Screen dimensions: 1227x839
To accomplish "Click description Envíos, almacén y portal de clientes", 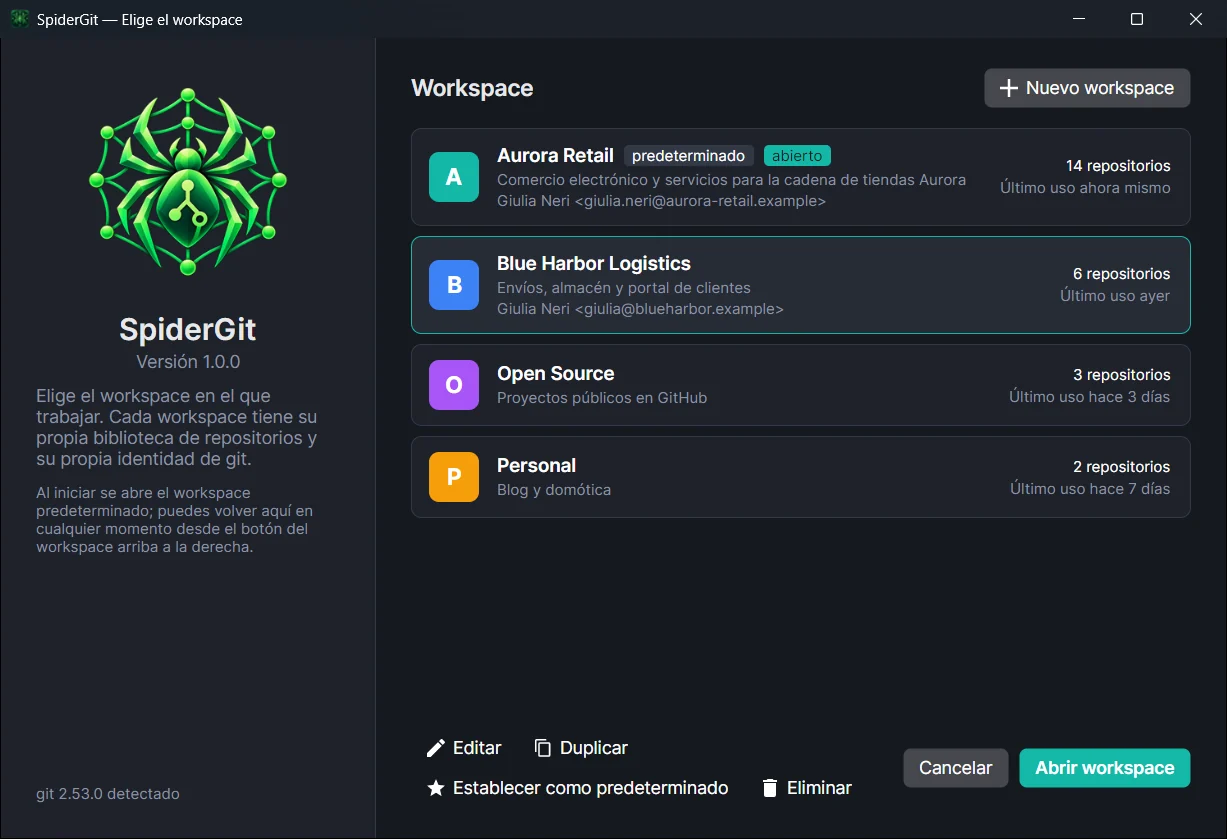I will tap(624, 288).
